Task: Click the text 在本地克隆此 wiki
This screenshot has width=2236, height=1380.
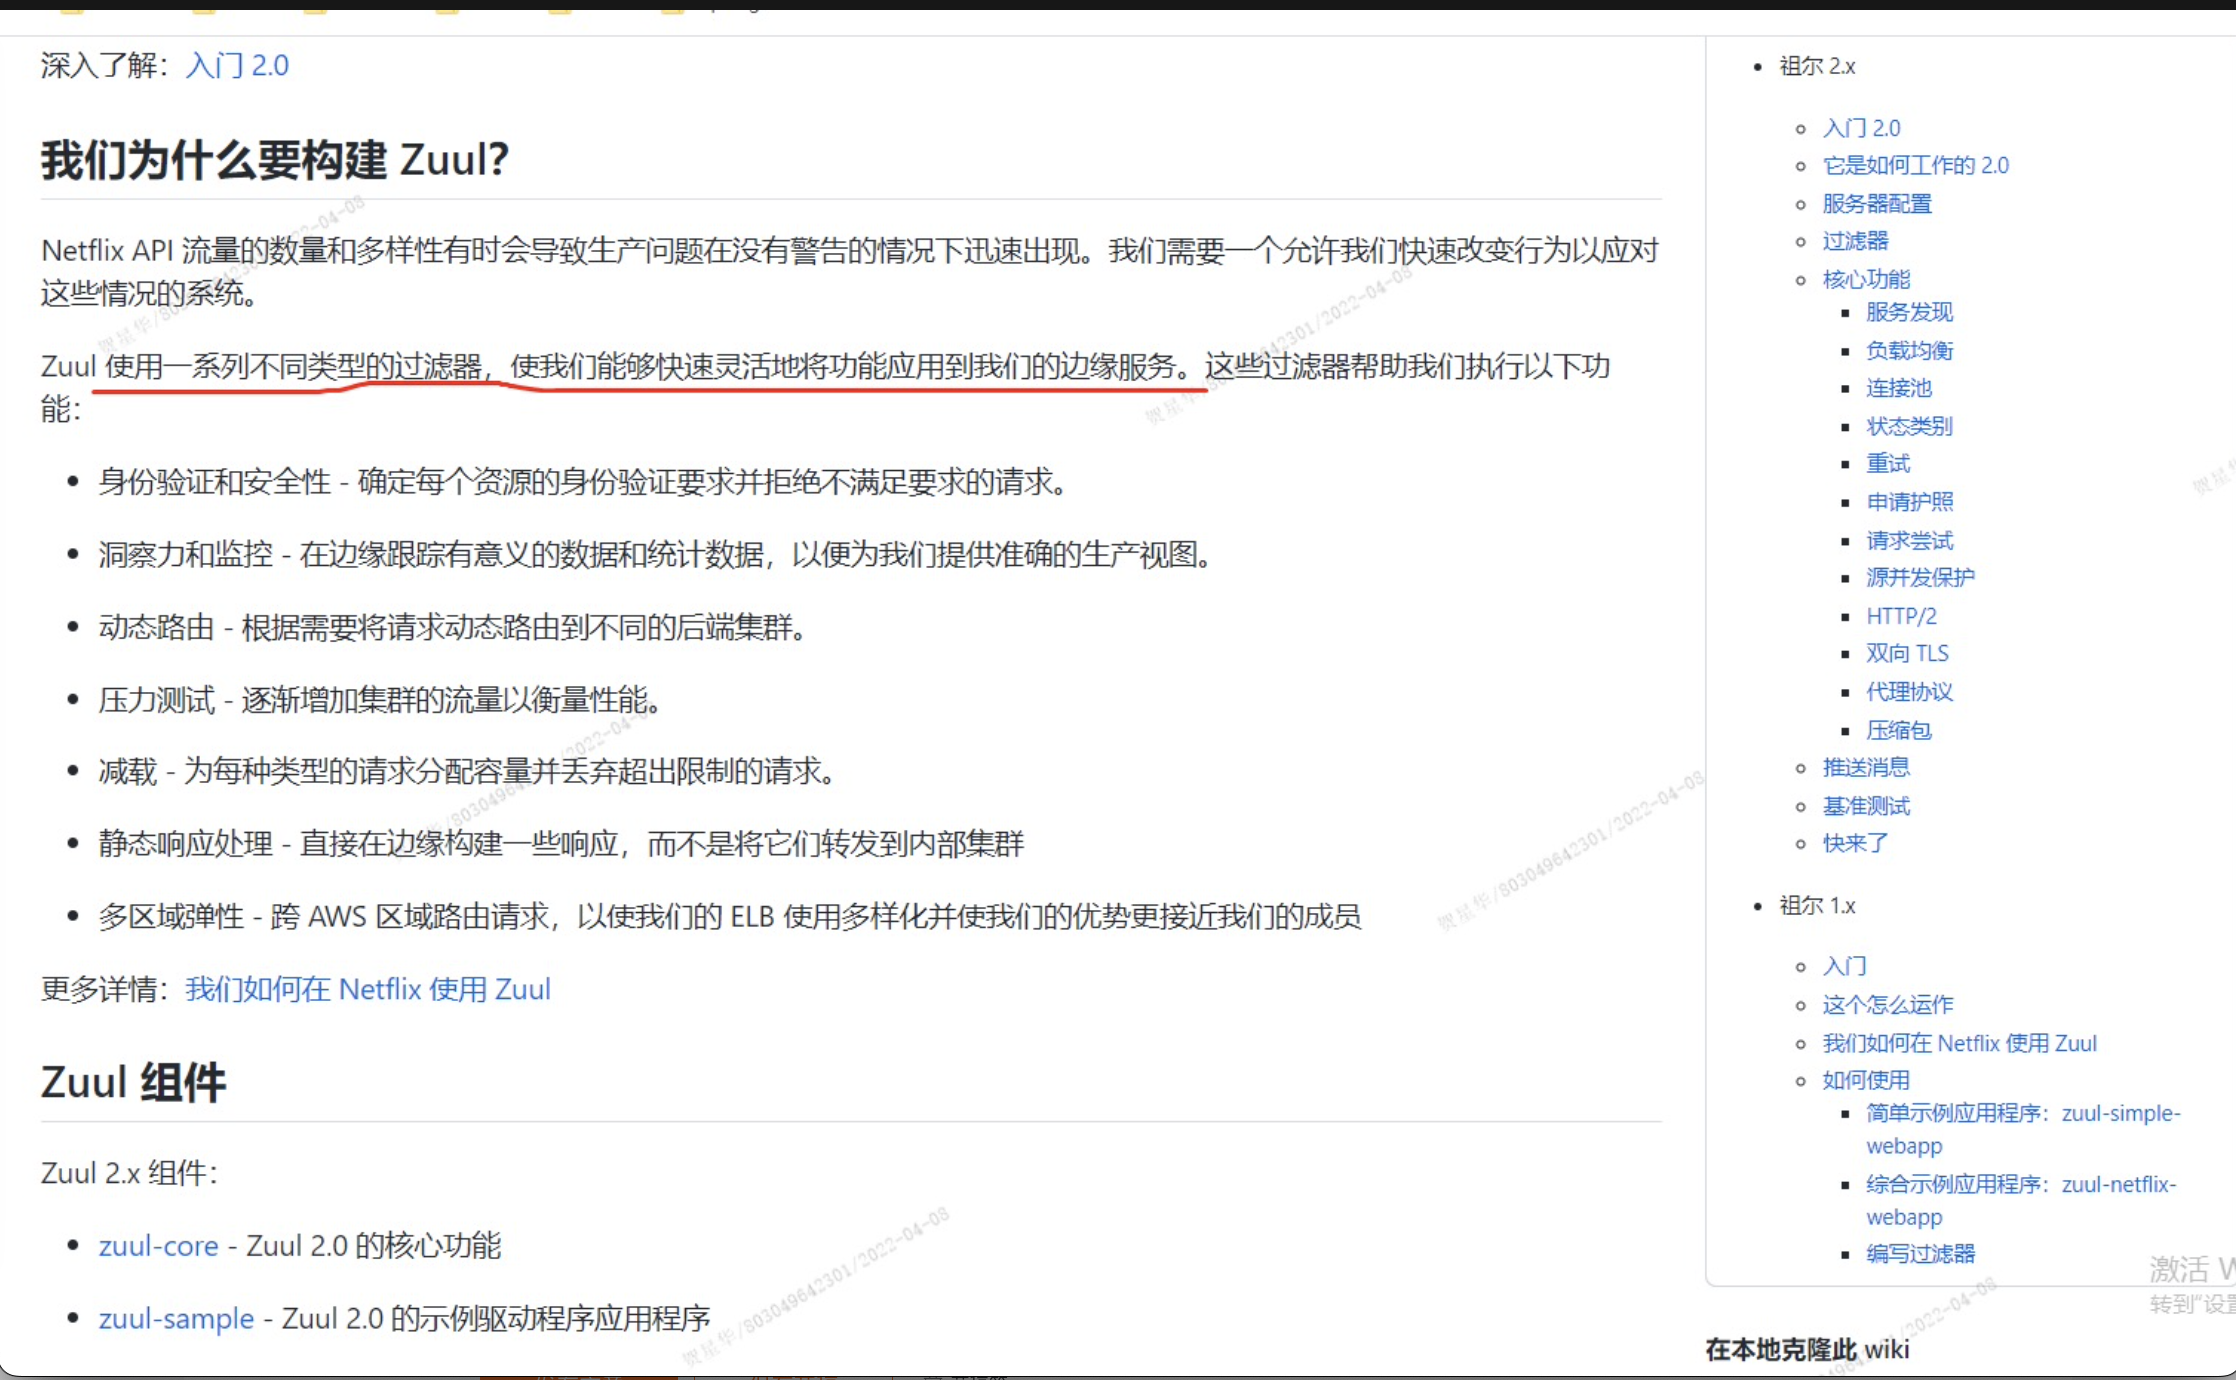Action: [x=1807, y=1349]
